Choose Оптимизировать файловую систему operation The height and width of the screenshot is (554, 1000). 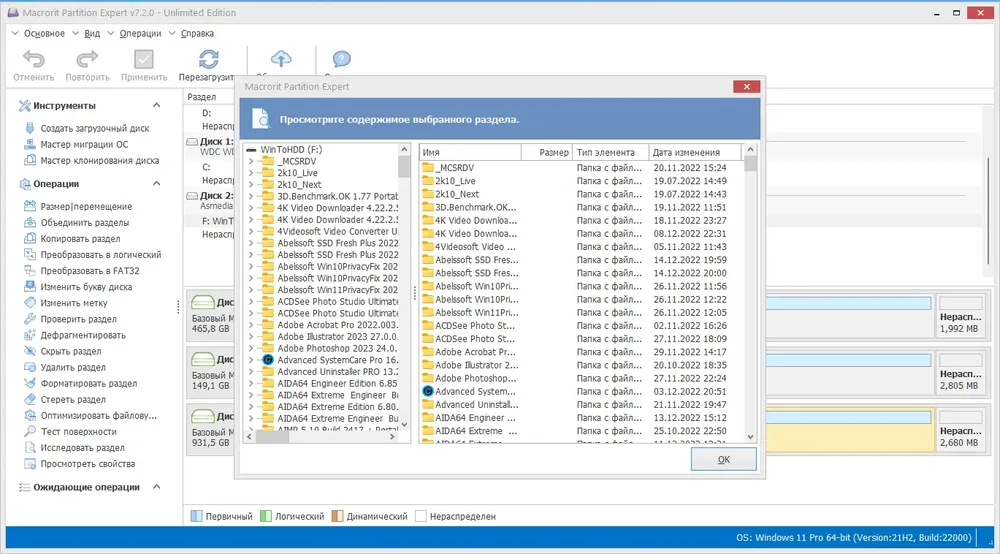98,416
